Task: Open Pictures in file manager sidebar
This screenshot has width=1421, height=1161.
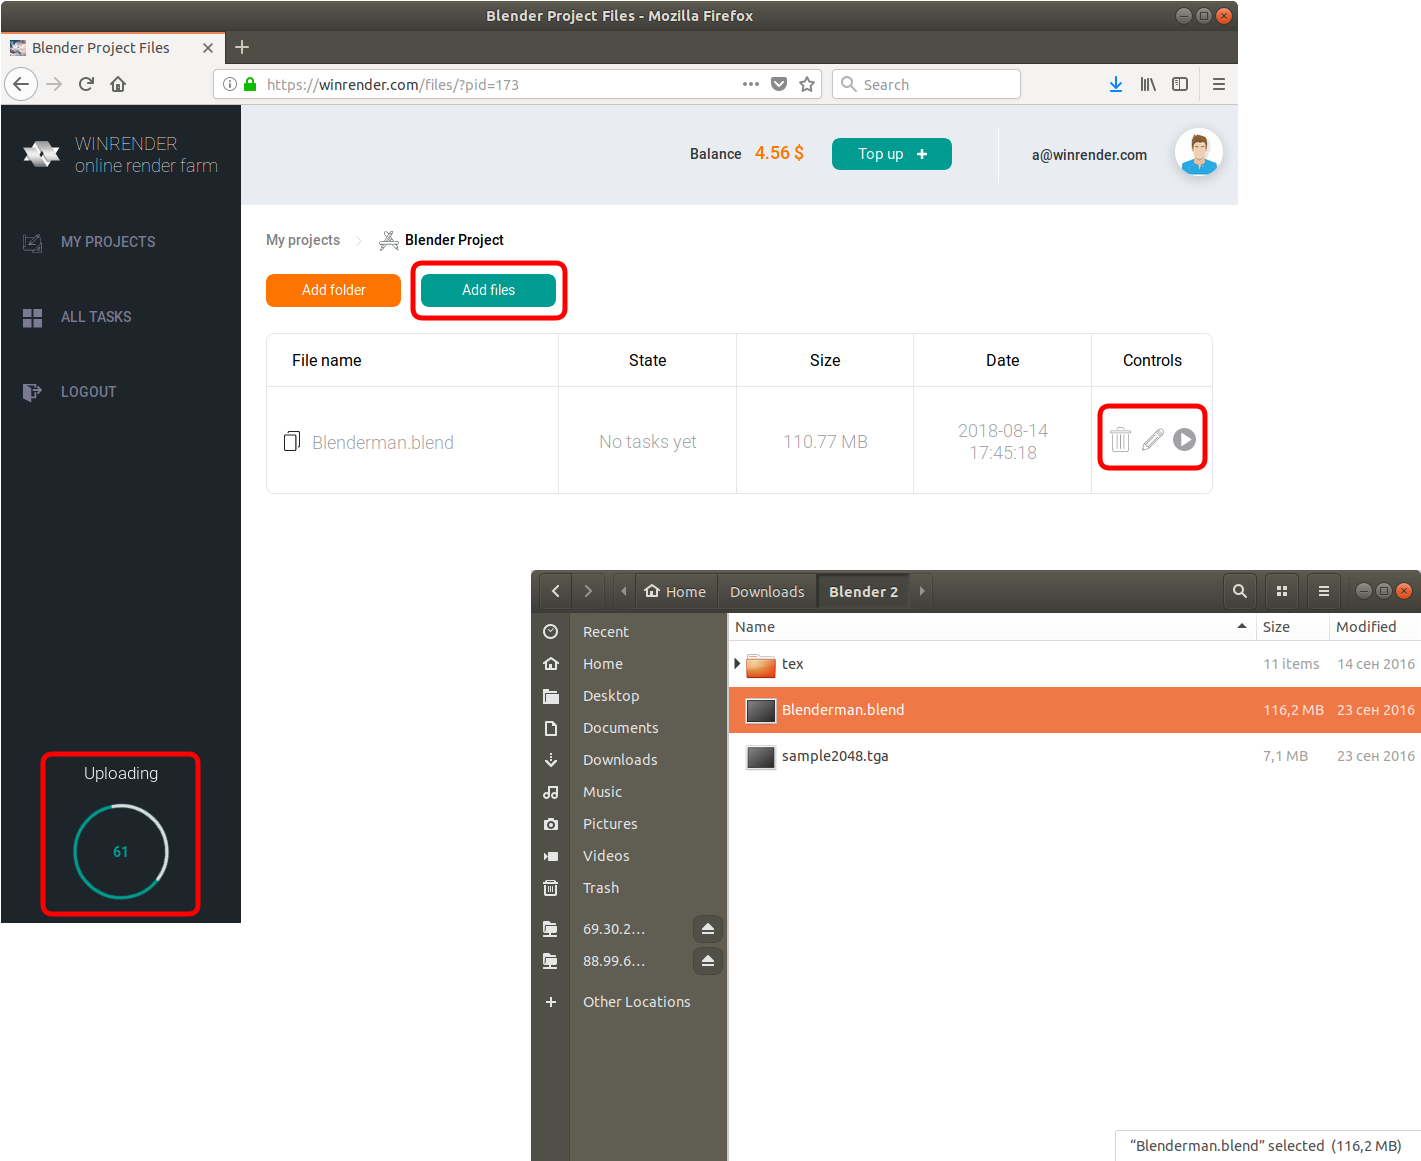Action: pos(610,824)
